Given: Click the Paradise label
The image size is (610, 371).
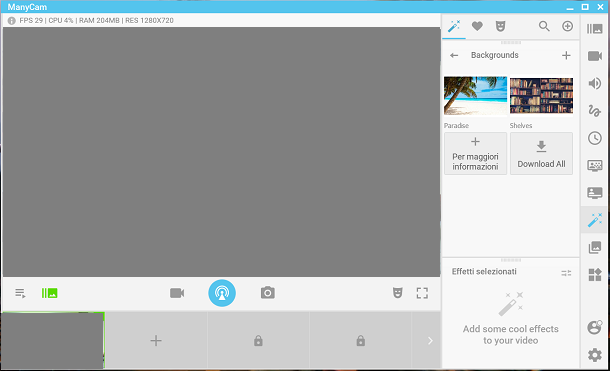Looking at the screenshot, I should (456, 126).
